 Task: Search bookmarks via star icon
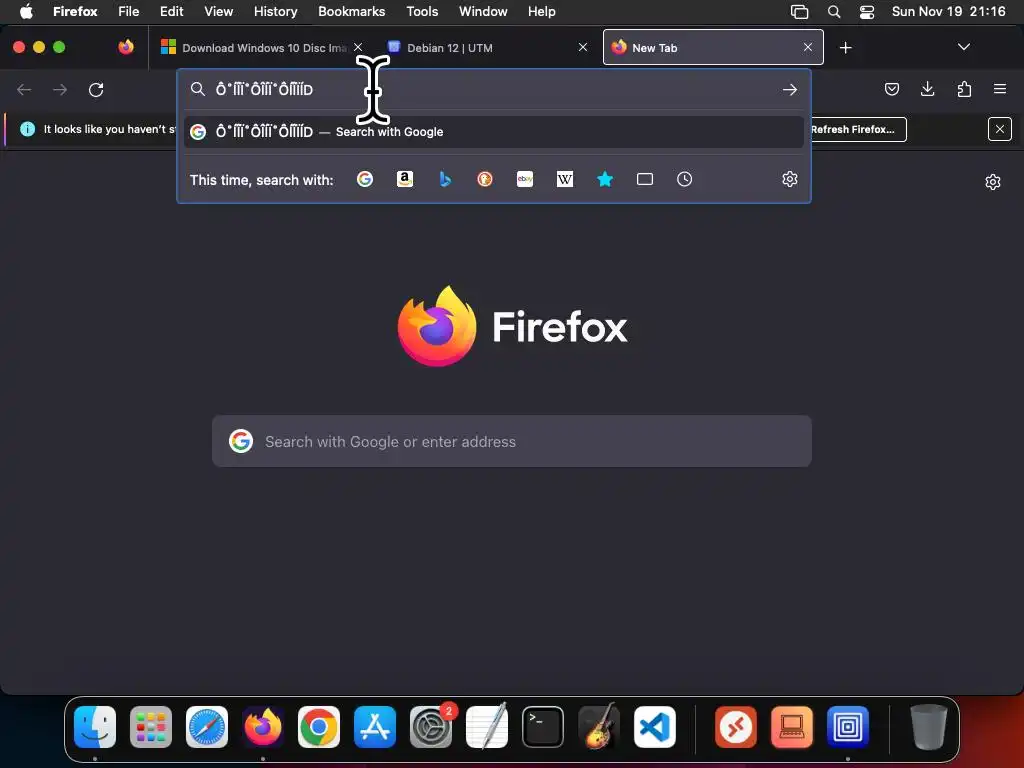click(x=605, y=179)
